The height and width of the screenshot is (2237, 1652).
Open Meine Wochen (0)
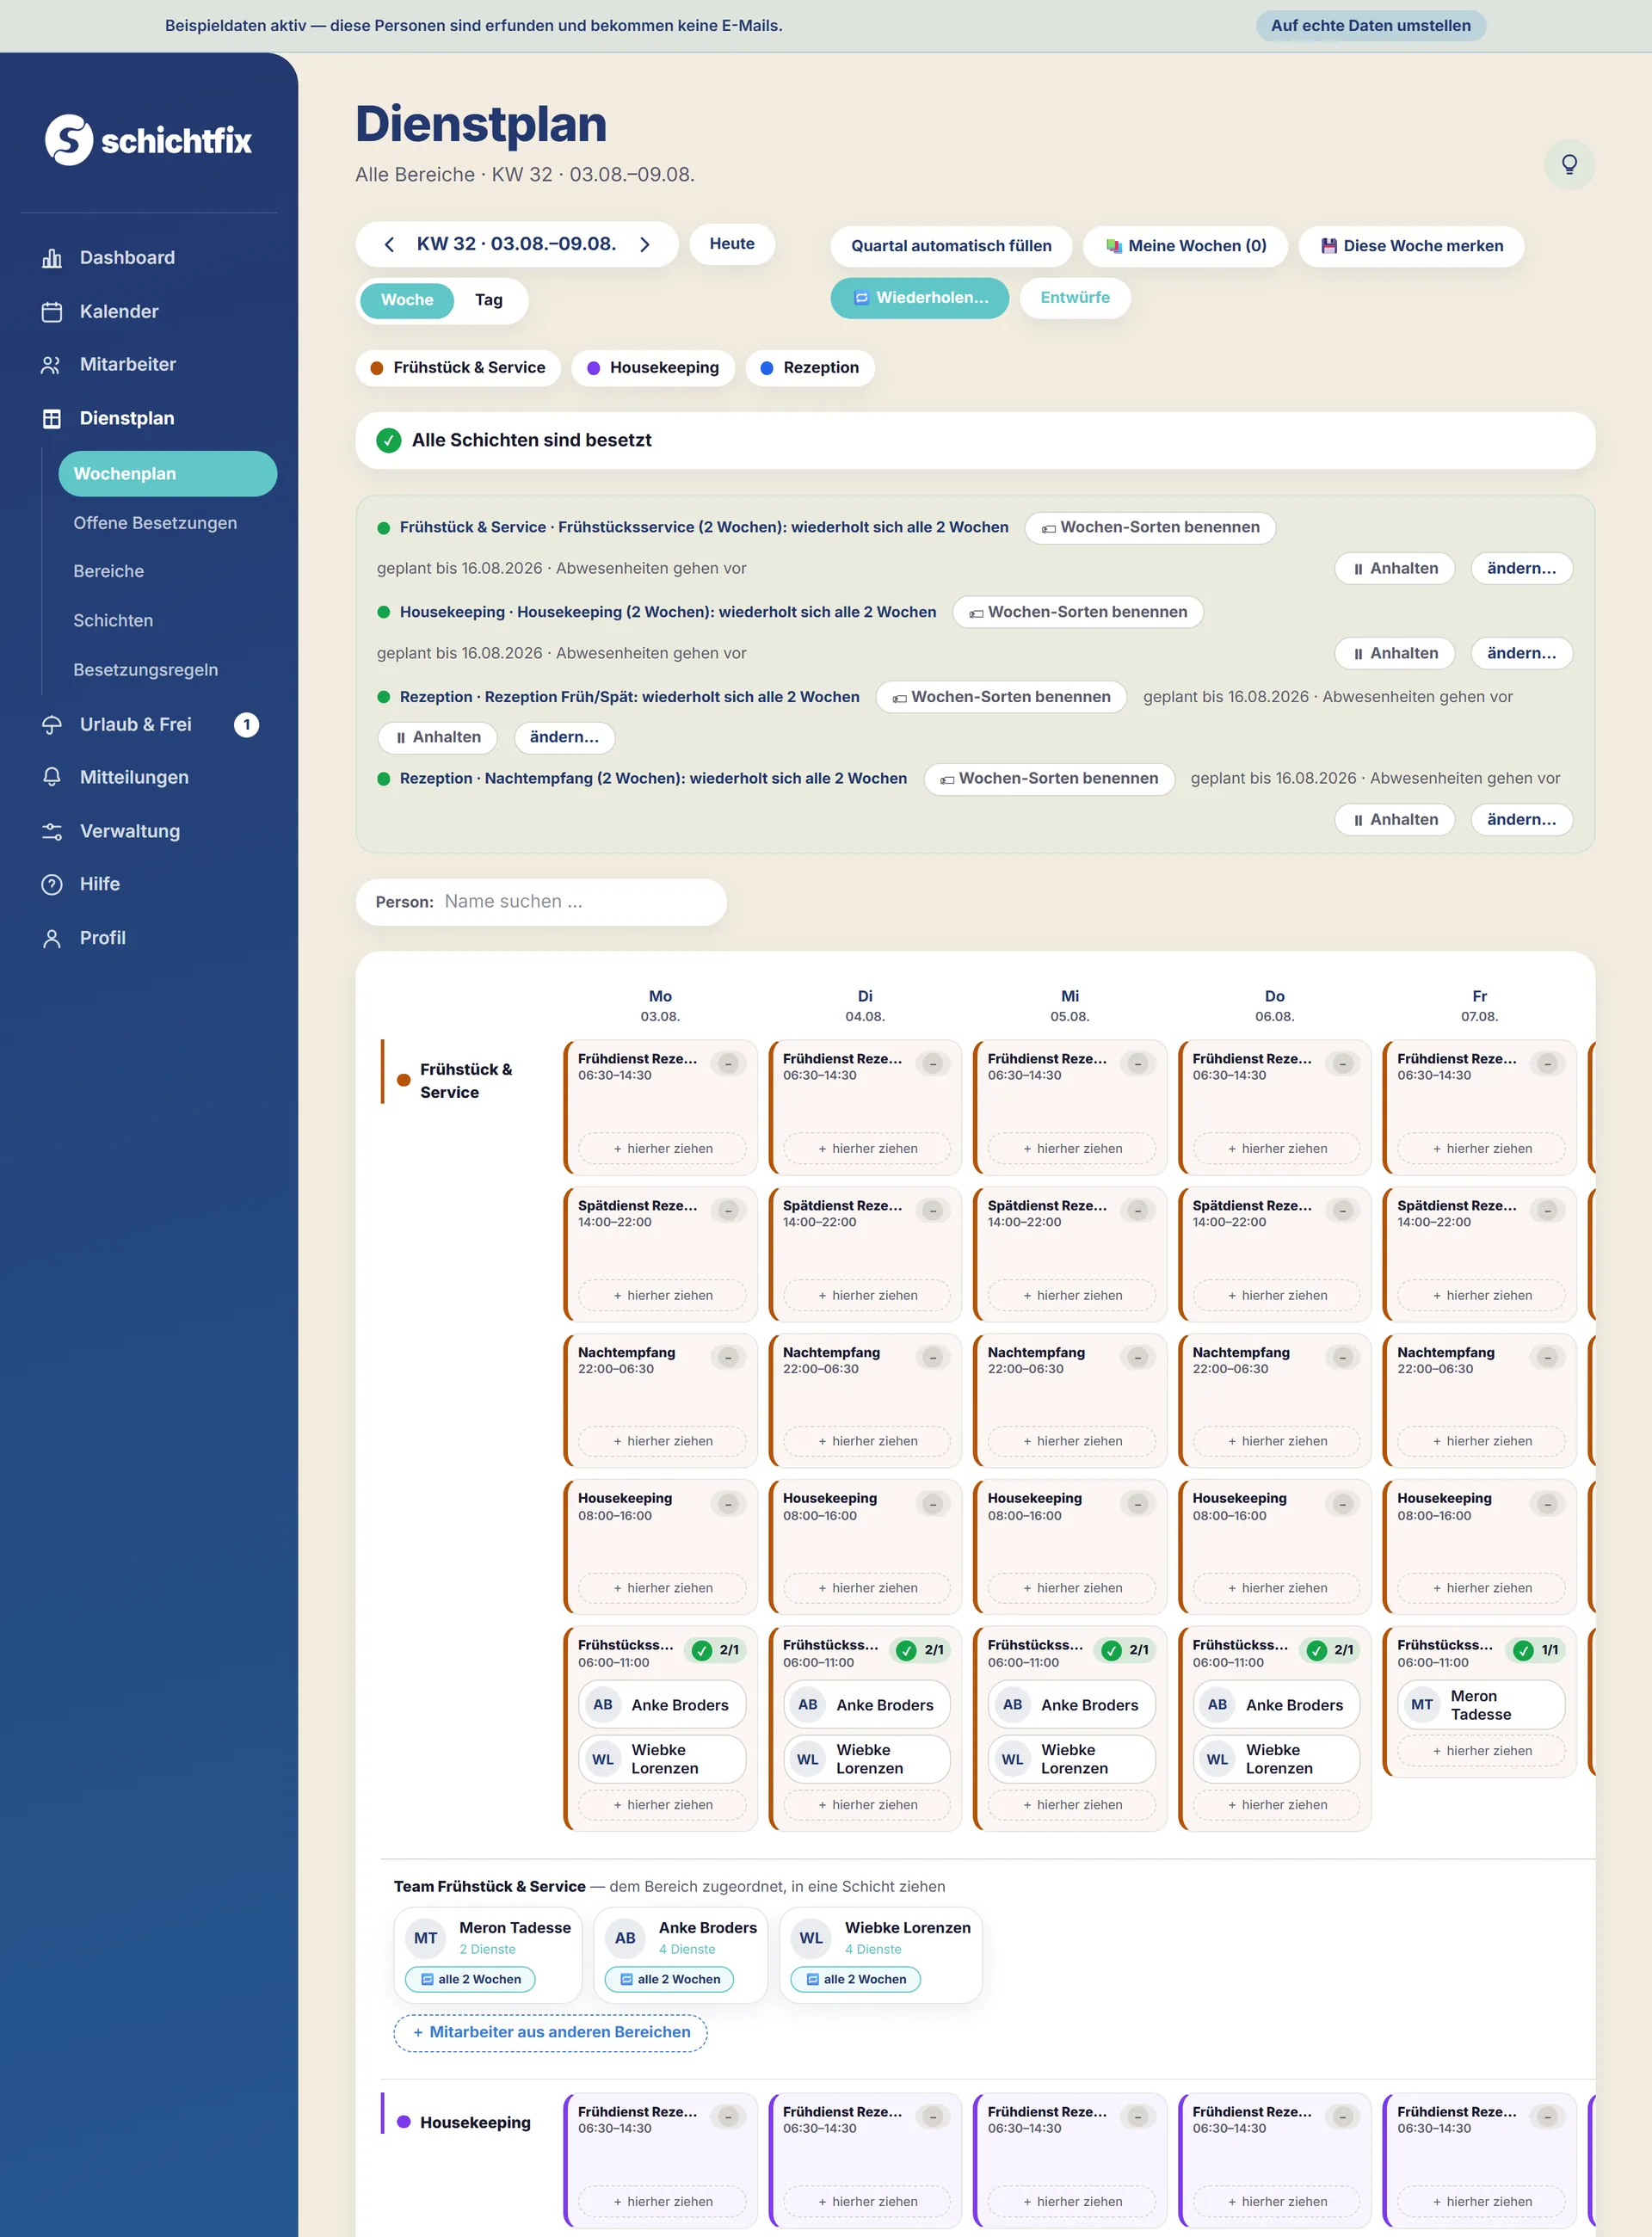[x=1186, y=246]
